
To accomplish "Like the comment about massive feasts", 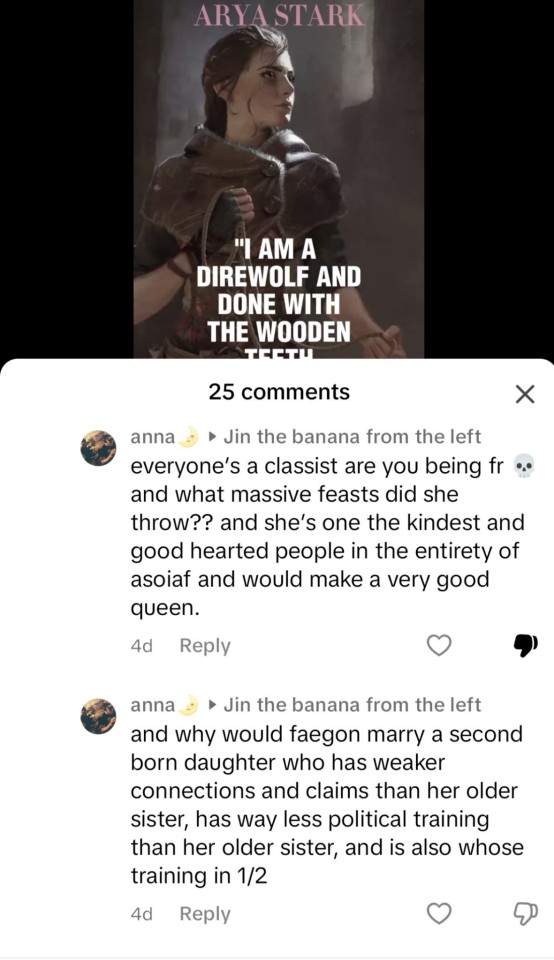I will click(x=439, y=645).
